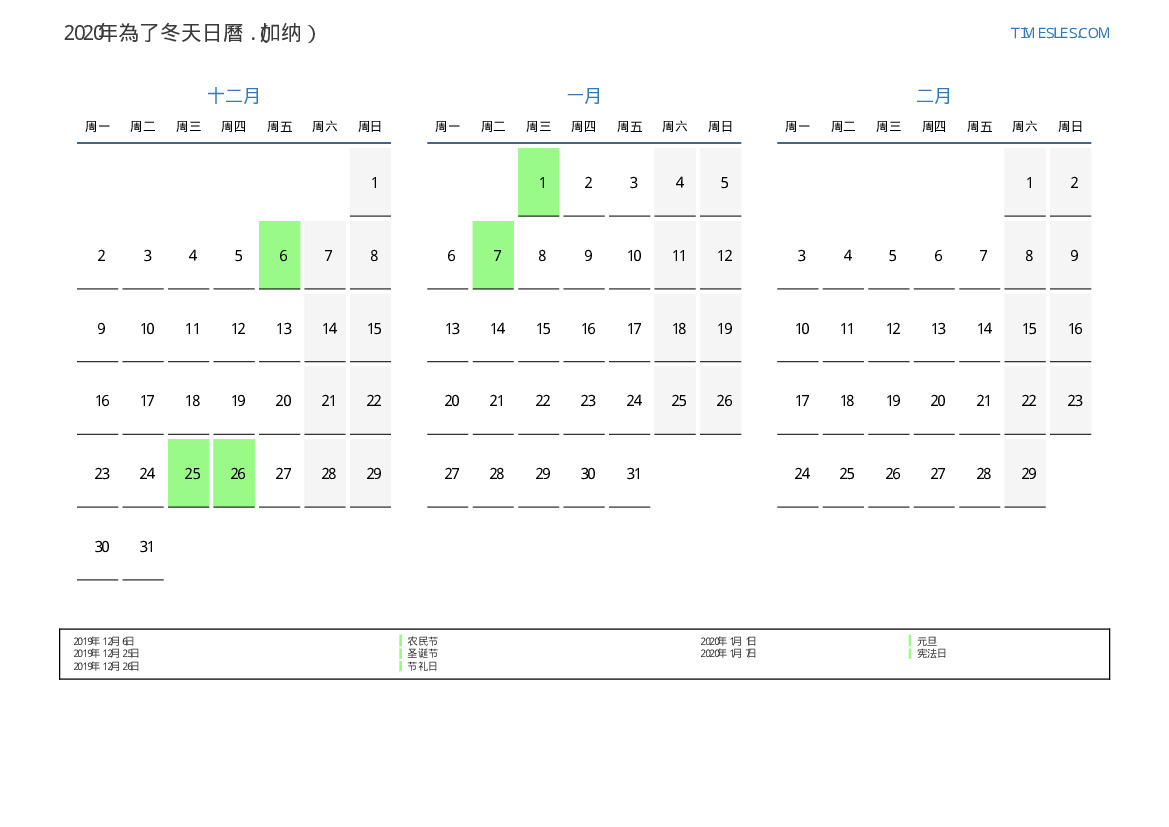The height and width of the screenshot is (827, 1169).
Task: Select January 26 in 一月
Action: pos(720,400)
